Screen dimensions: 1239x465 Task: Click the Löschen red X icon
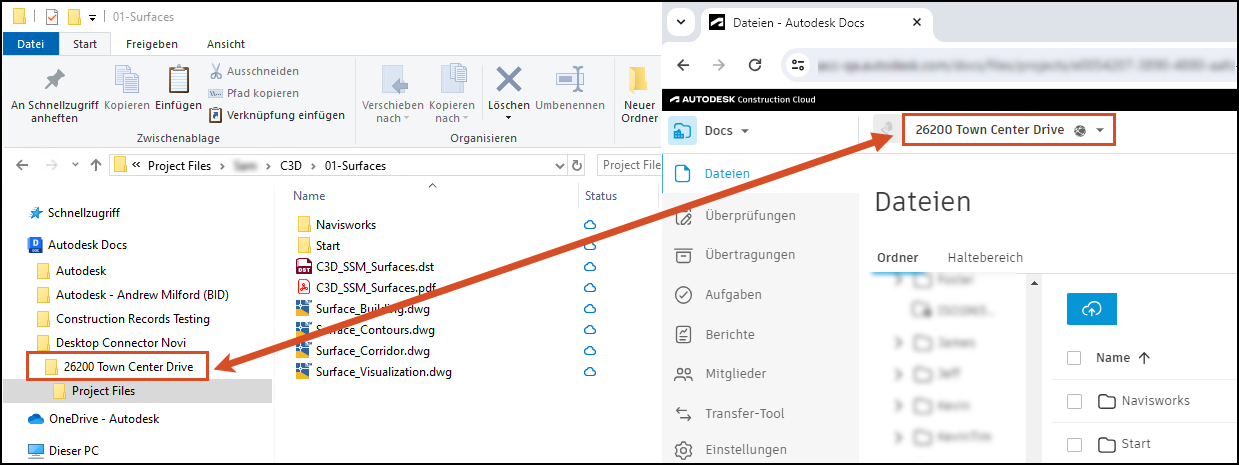[509, 79]
